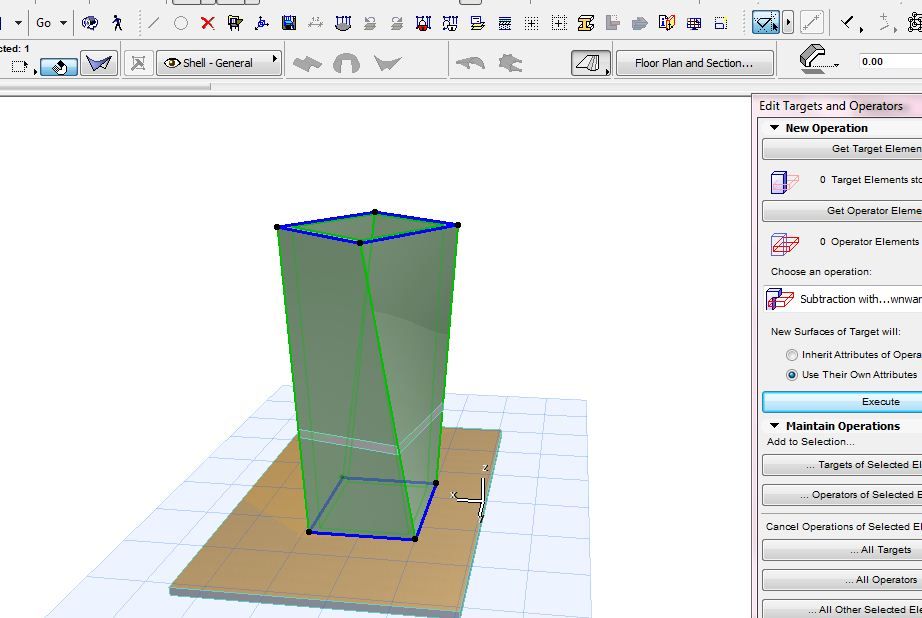Image resolution: width=922 pixels, height=618 pixels.
Task: Click the chair drafting icon
Action: [x=235, y=23]
